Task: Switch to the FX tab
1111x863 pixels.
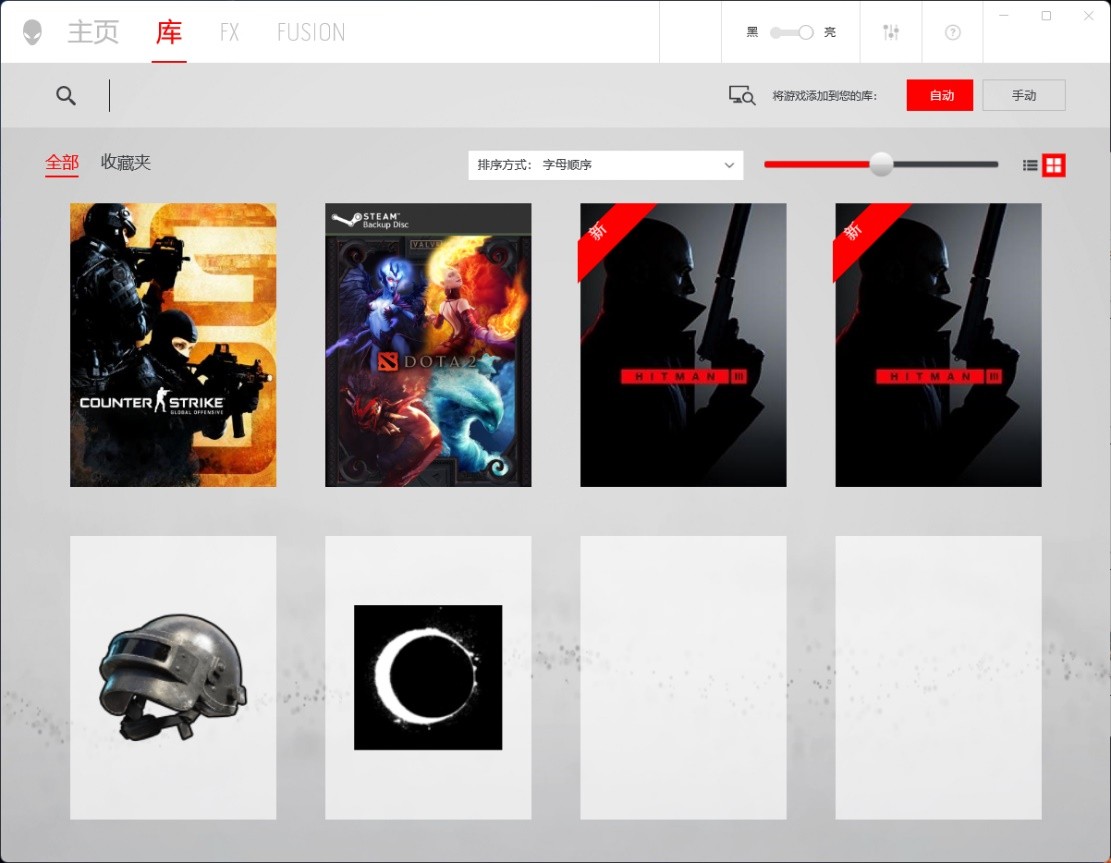Action: pos(230,33)
